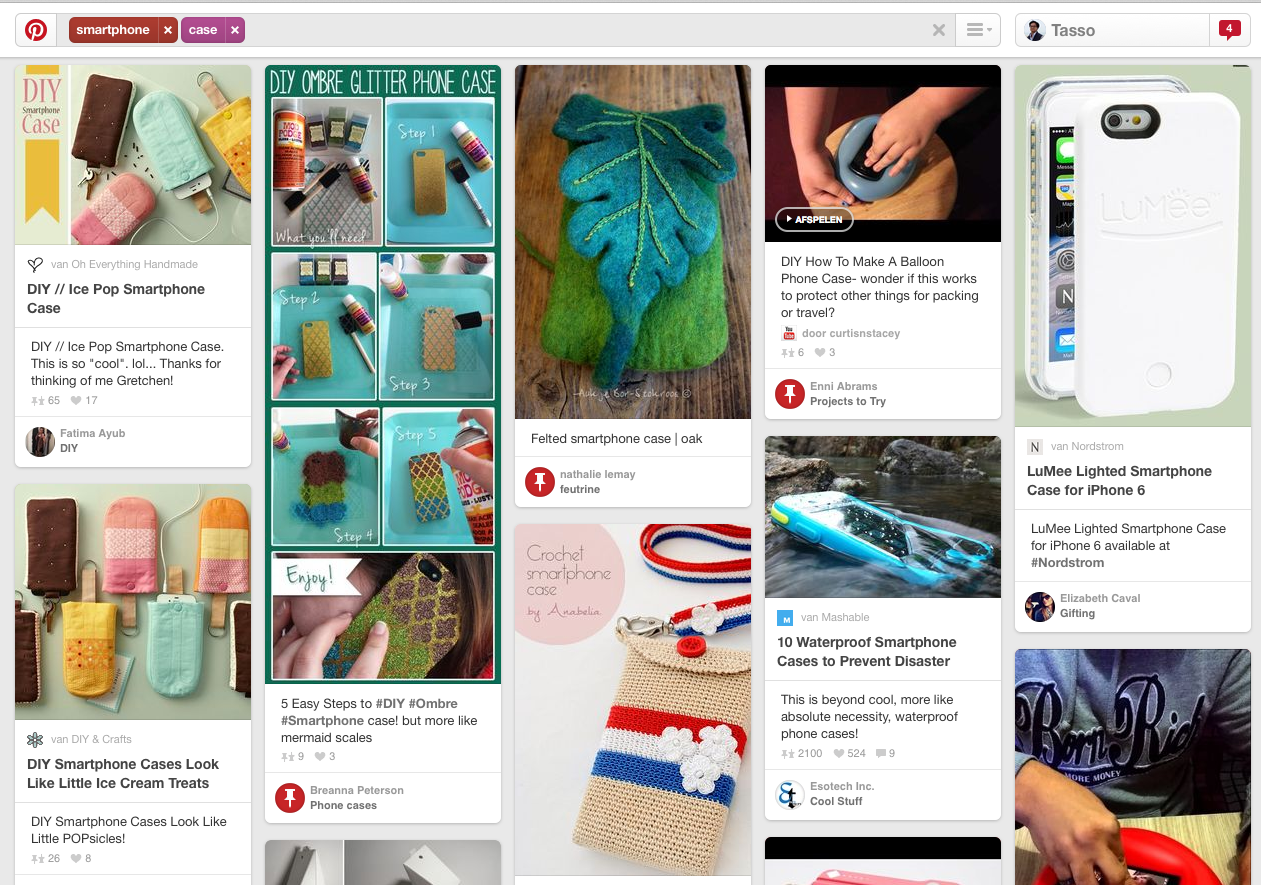Play the balloon phone case video
This screenshot has width=1261, height=885.
(x=814, y=220)
